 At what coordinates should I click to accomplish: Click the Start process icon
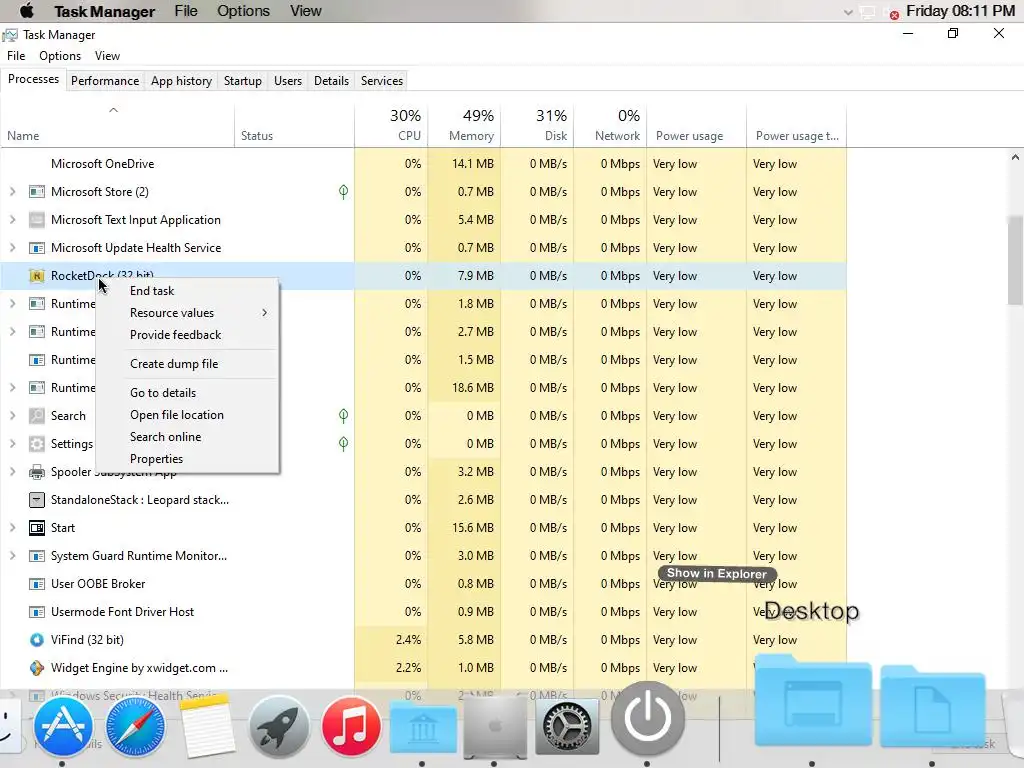coord(37,528)
